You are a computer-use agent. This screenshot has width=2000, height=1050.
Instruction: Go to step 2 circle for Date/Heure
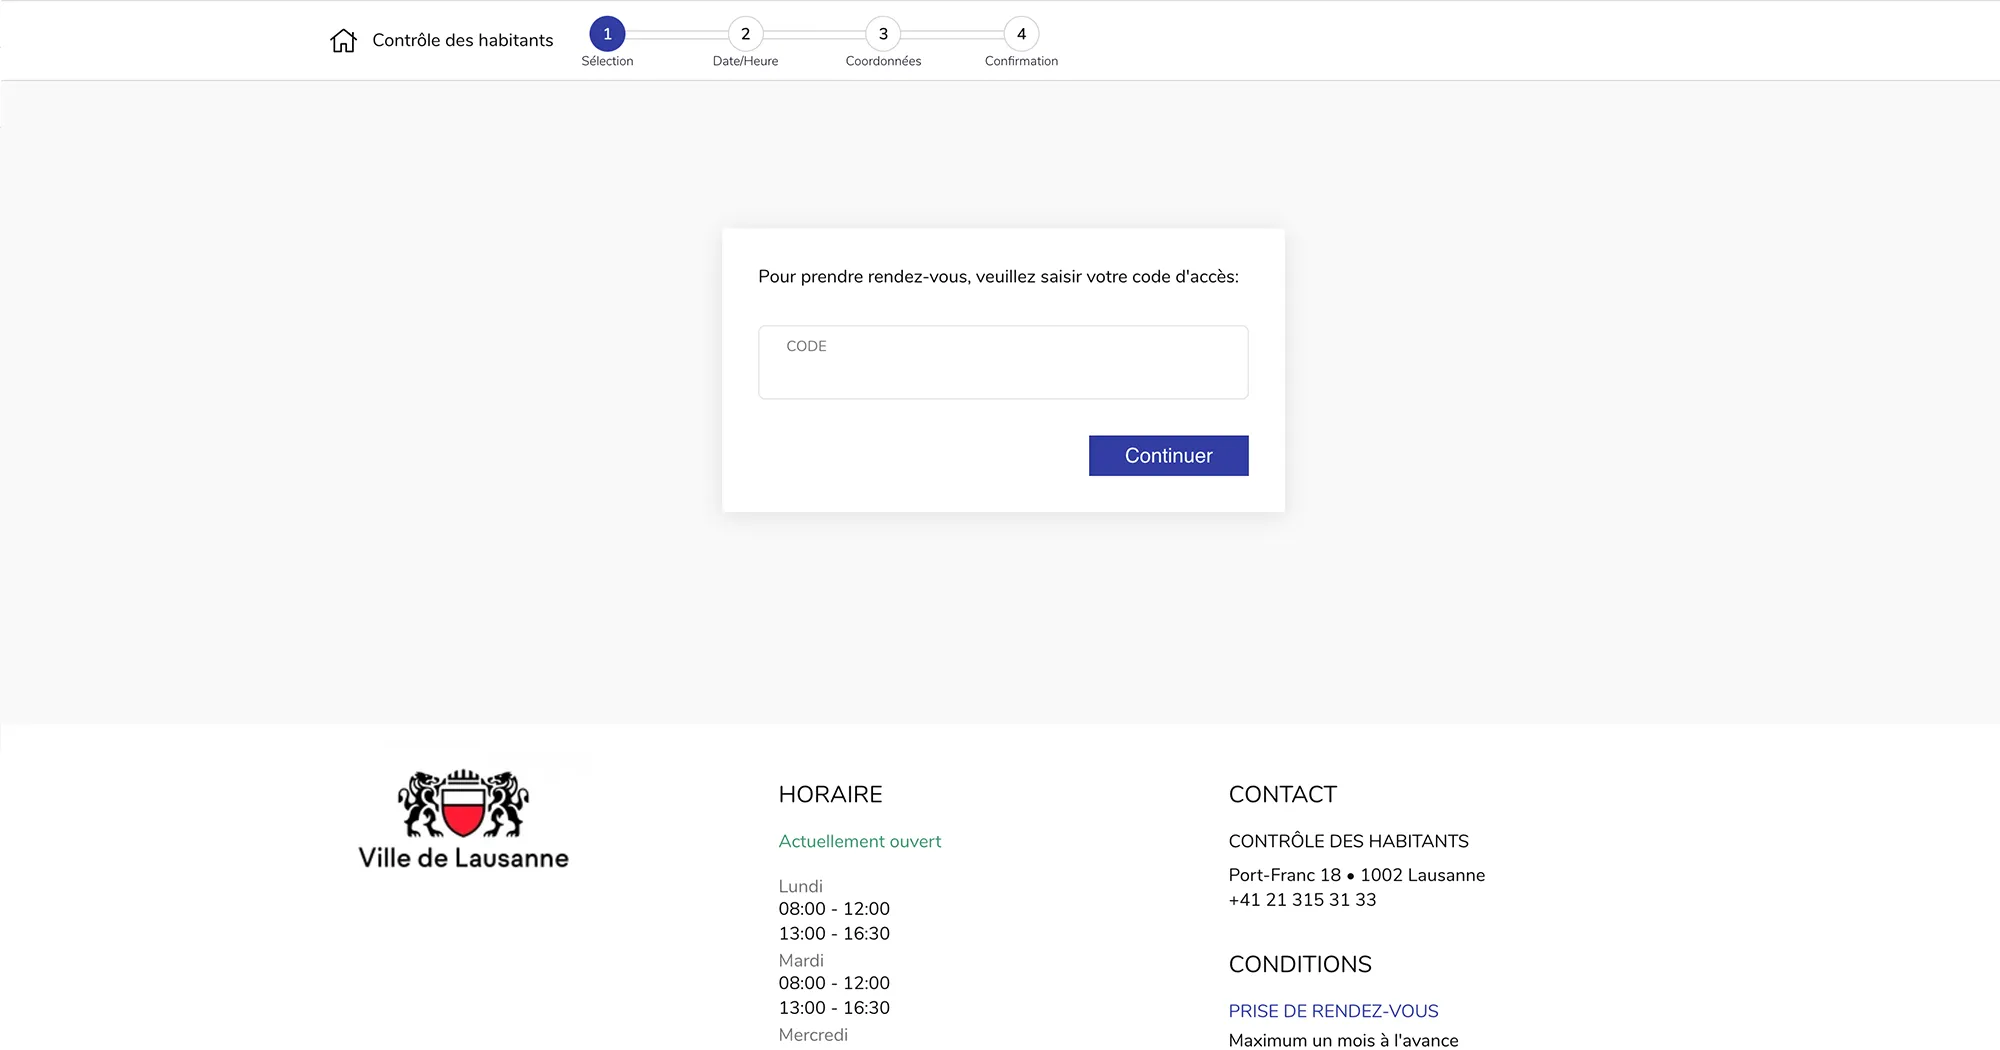[x=745, y=34]
